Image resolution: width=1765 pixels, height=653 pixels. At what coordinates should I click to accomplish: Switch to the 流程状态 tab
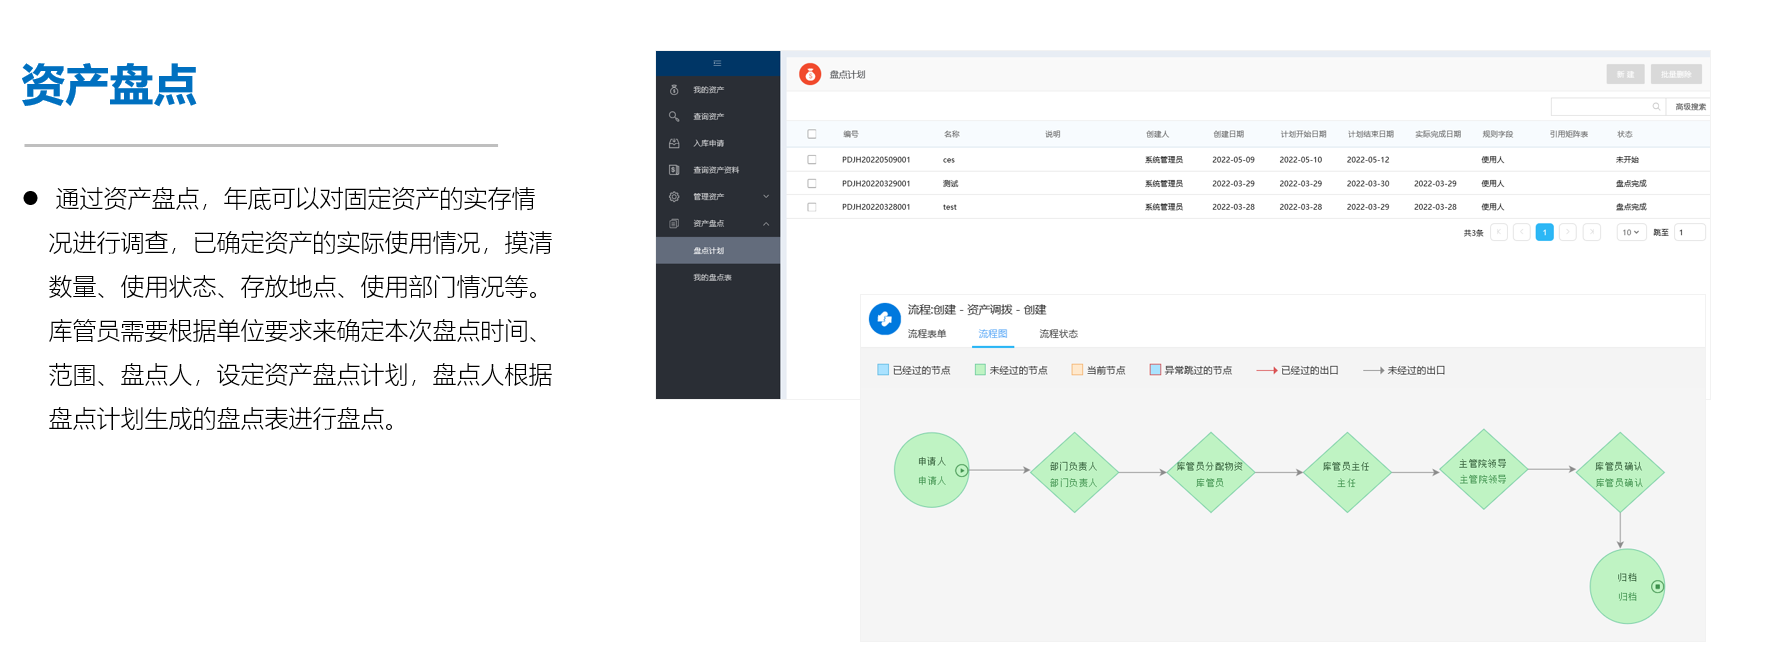(1058, 334)
